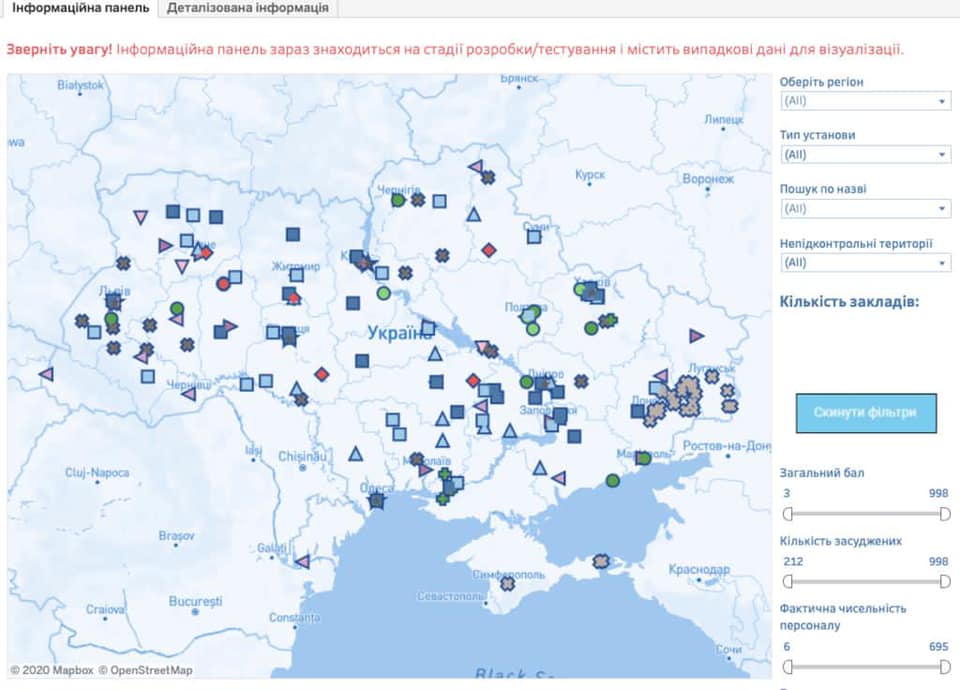The height and width of the screenshot is (690, 960).
Task: Select the green plus-shaped marker near Mykolaiv
Action: pos(444,474)
